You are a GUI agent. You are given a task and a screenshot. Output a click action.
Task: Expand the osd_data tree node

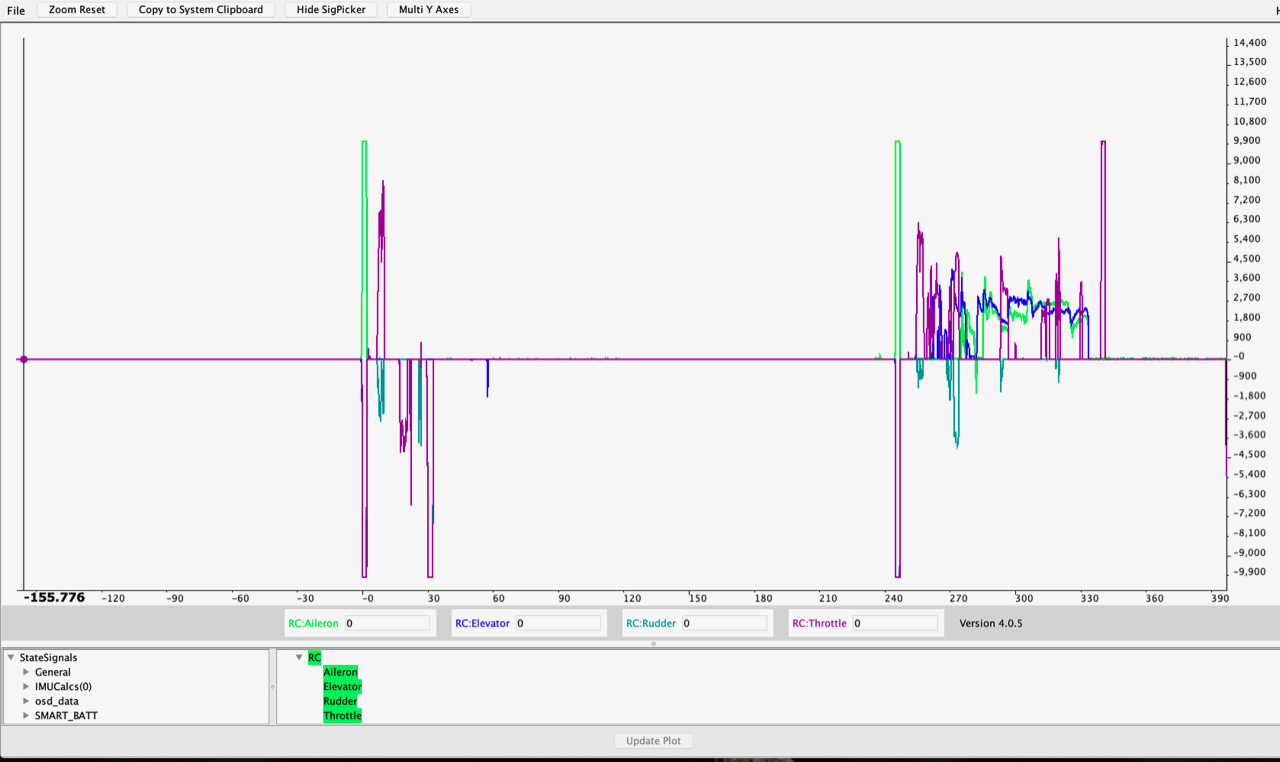point(27,701)
